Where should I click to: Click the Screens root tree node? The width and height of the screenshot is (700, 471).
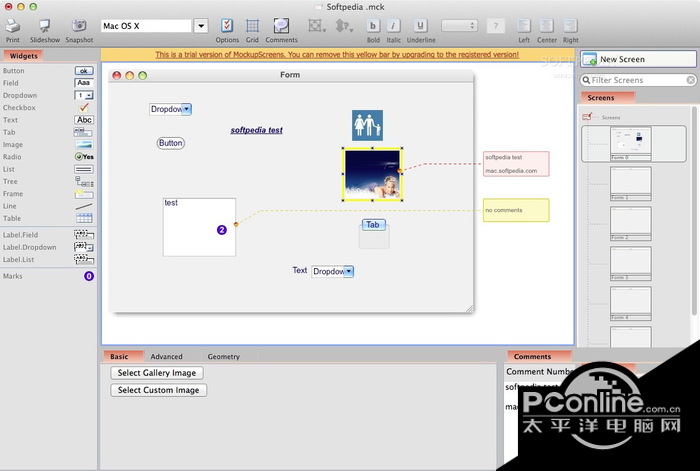[601, 117]
